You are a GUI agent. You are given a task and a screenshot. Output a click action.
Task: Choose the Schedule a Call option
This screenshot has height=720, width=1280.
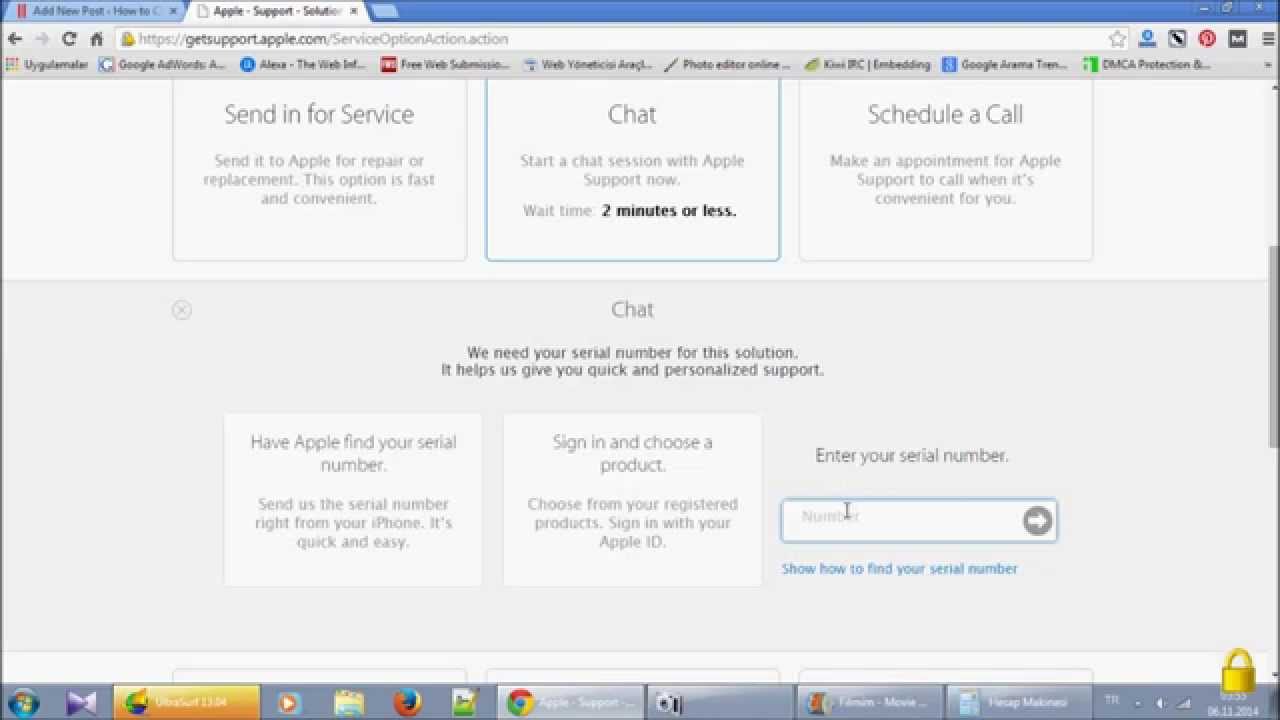click(946, 170)
